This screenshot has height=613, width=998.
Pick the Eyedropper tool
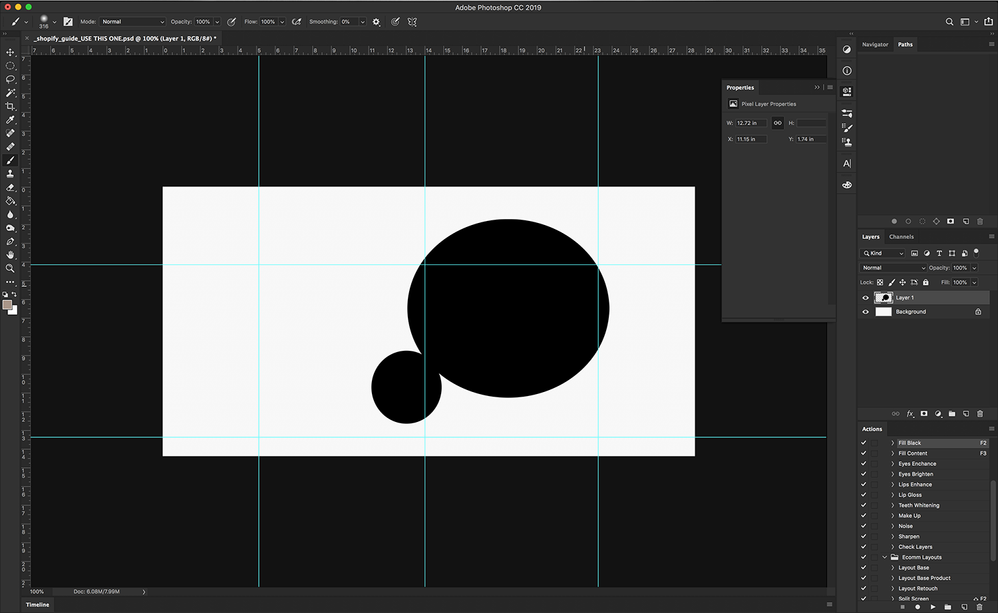coord(10,120)
